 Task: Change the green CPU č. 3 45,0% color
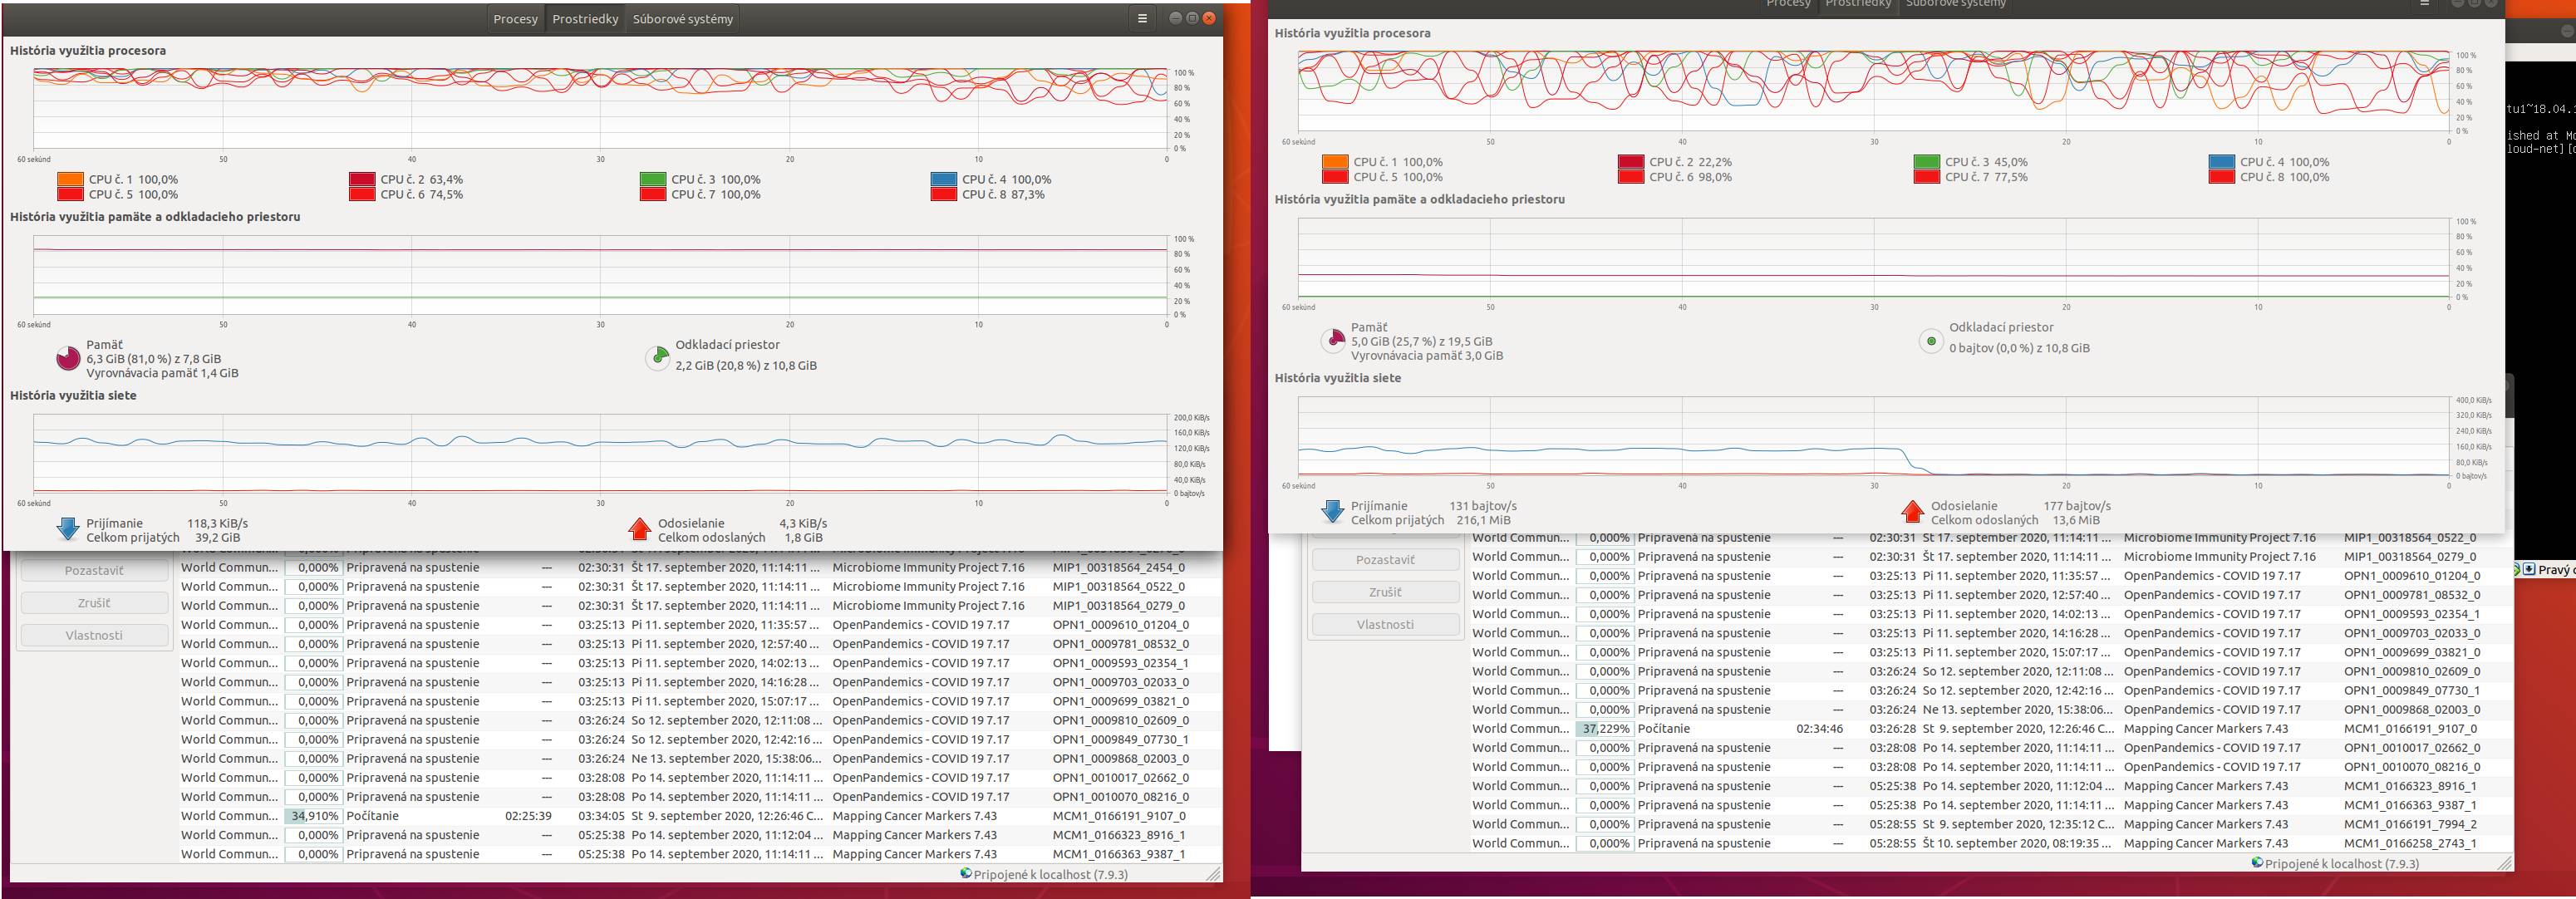1926,162
